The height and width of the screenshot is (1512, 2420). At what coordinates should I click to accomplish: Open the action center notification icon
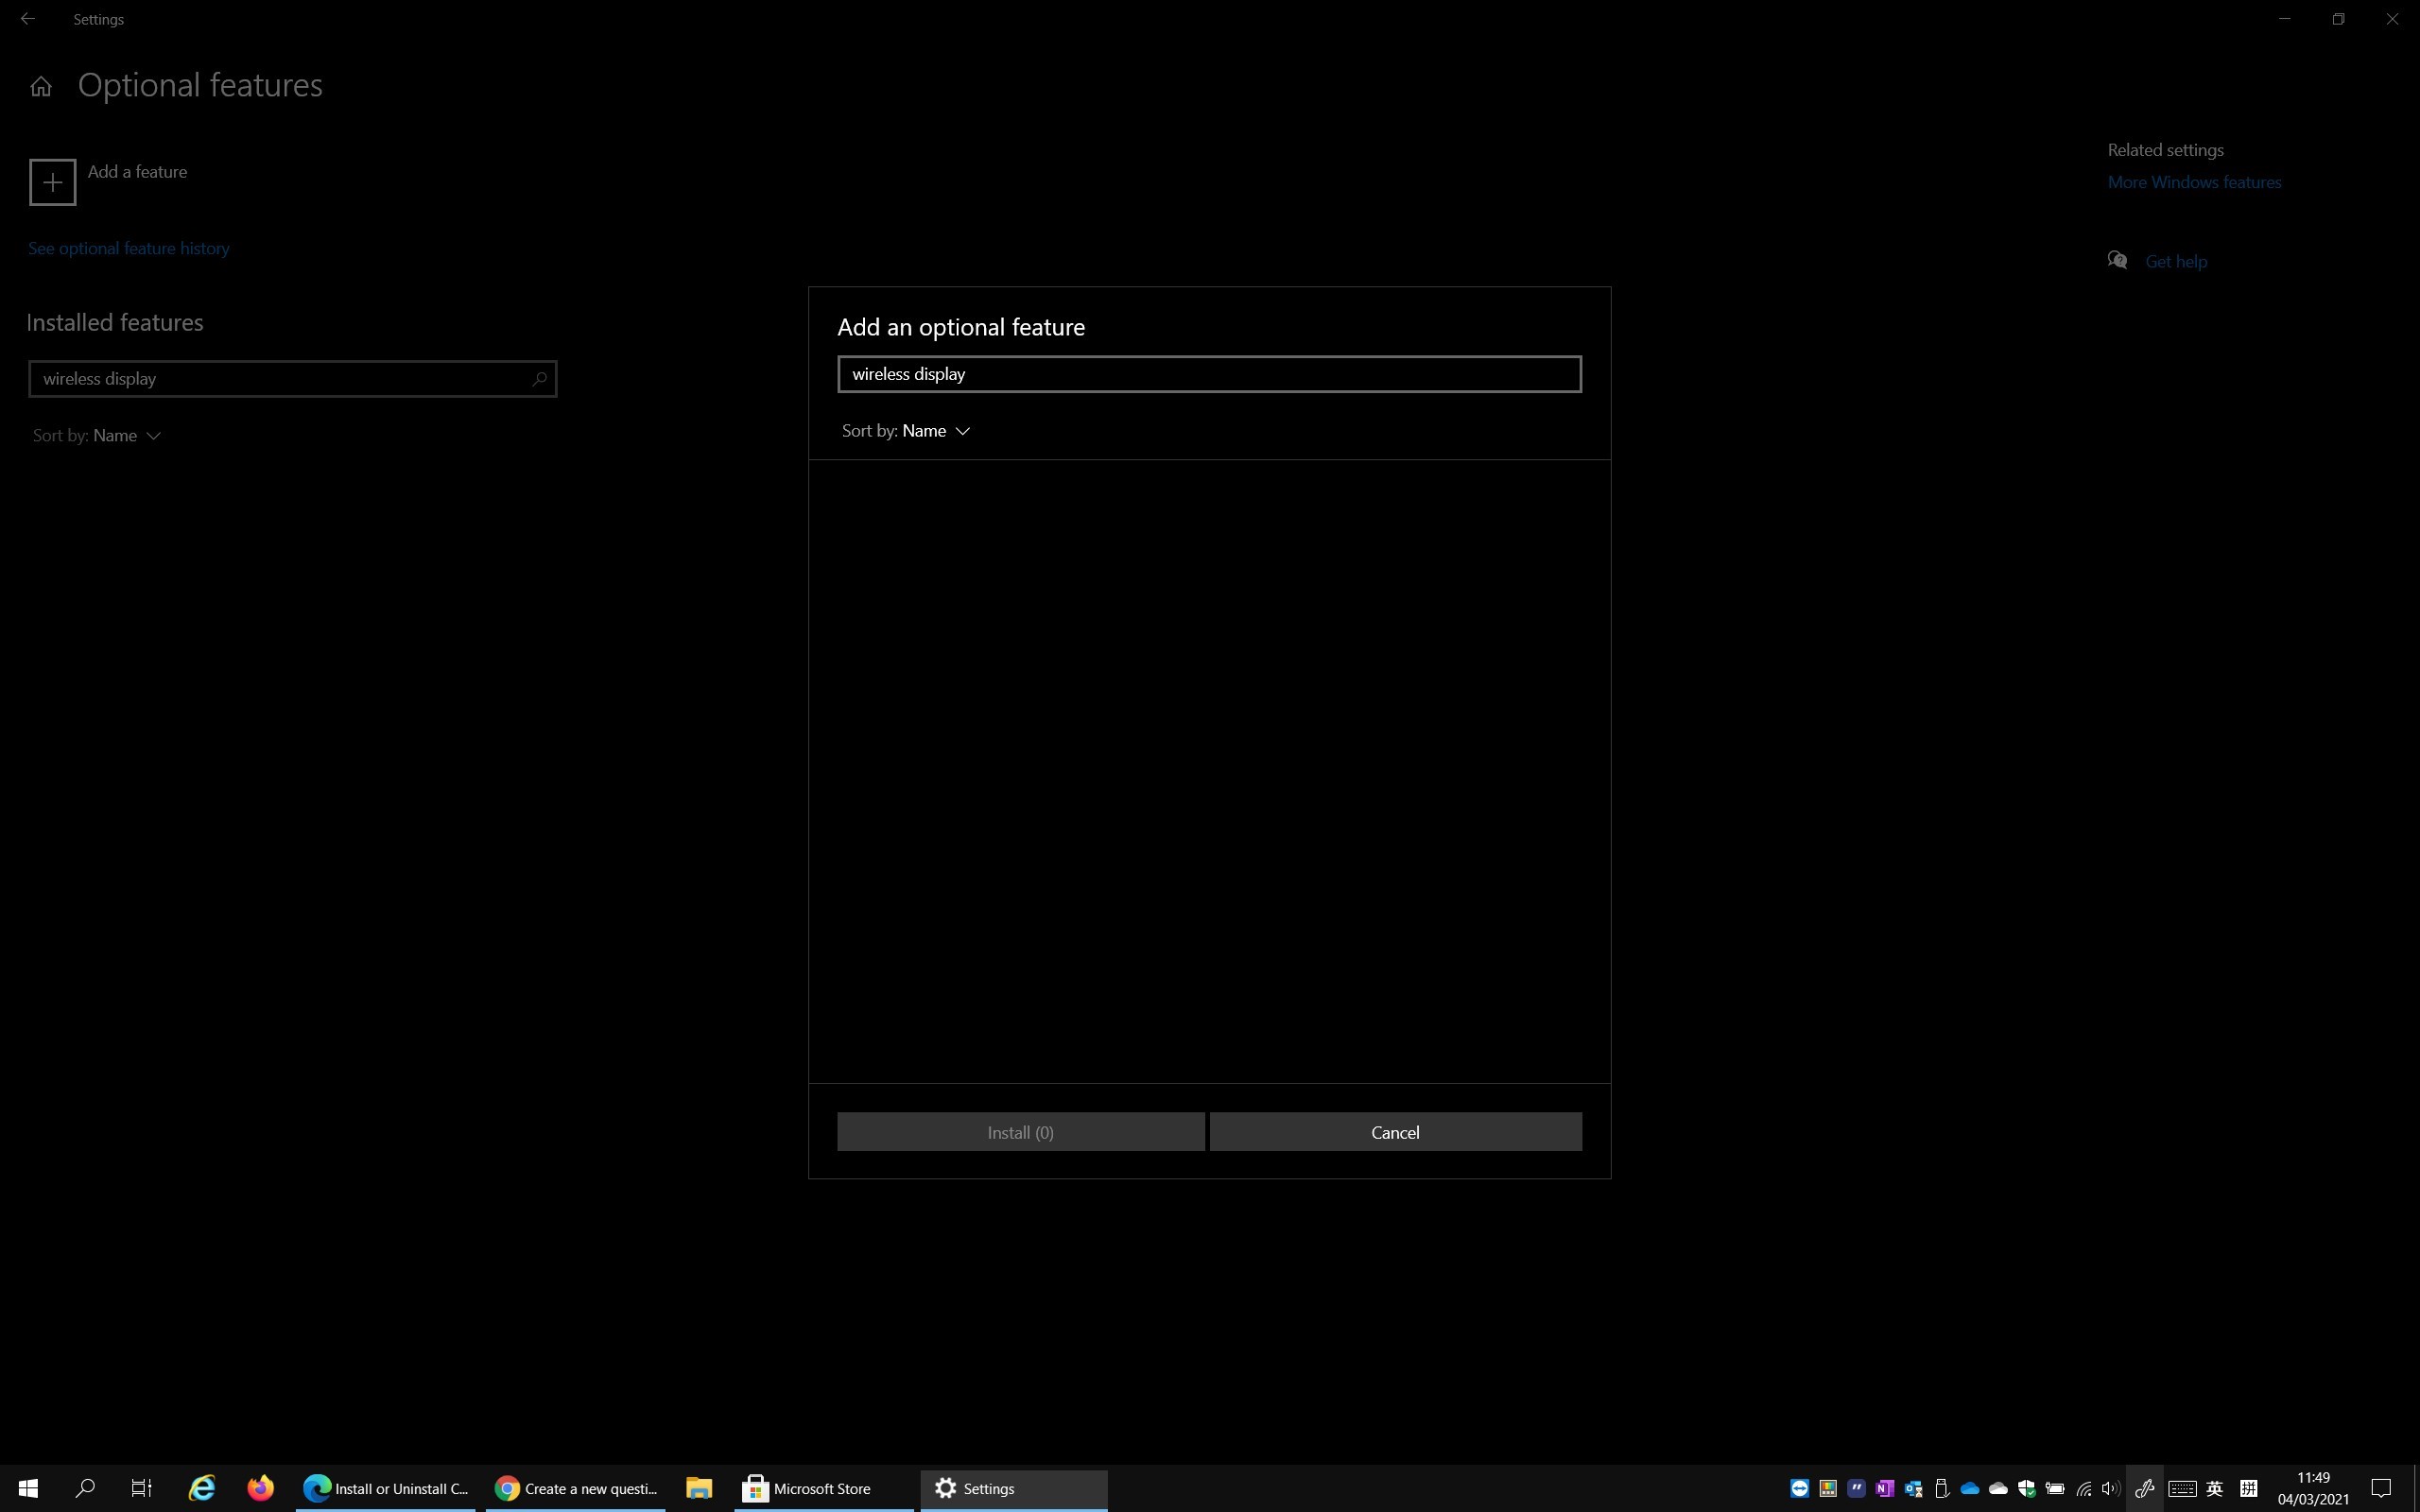click(2382, 1488)
